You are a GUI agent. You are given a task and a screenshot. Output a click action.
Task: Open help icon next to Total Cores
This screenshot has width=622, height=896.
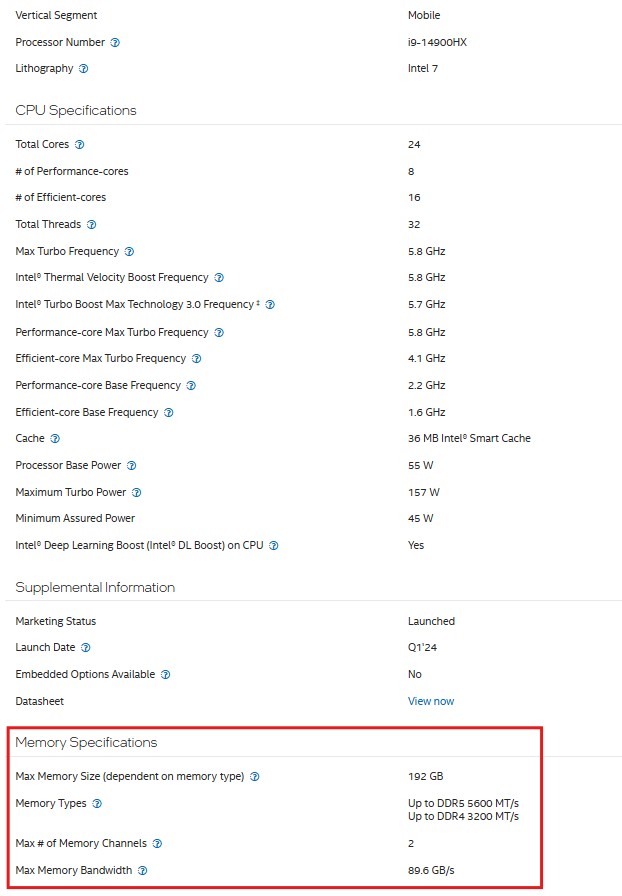(79, 145)
